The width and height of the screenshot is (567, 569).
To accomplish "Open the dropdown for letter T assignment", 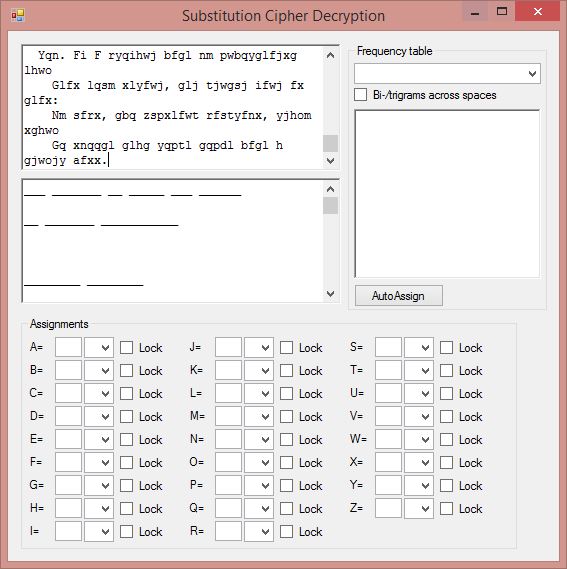I will coord(425,371).
